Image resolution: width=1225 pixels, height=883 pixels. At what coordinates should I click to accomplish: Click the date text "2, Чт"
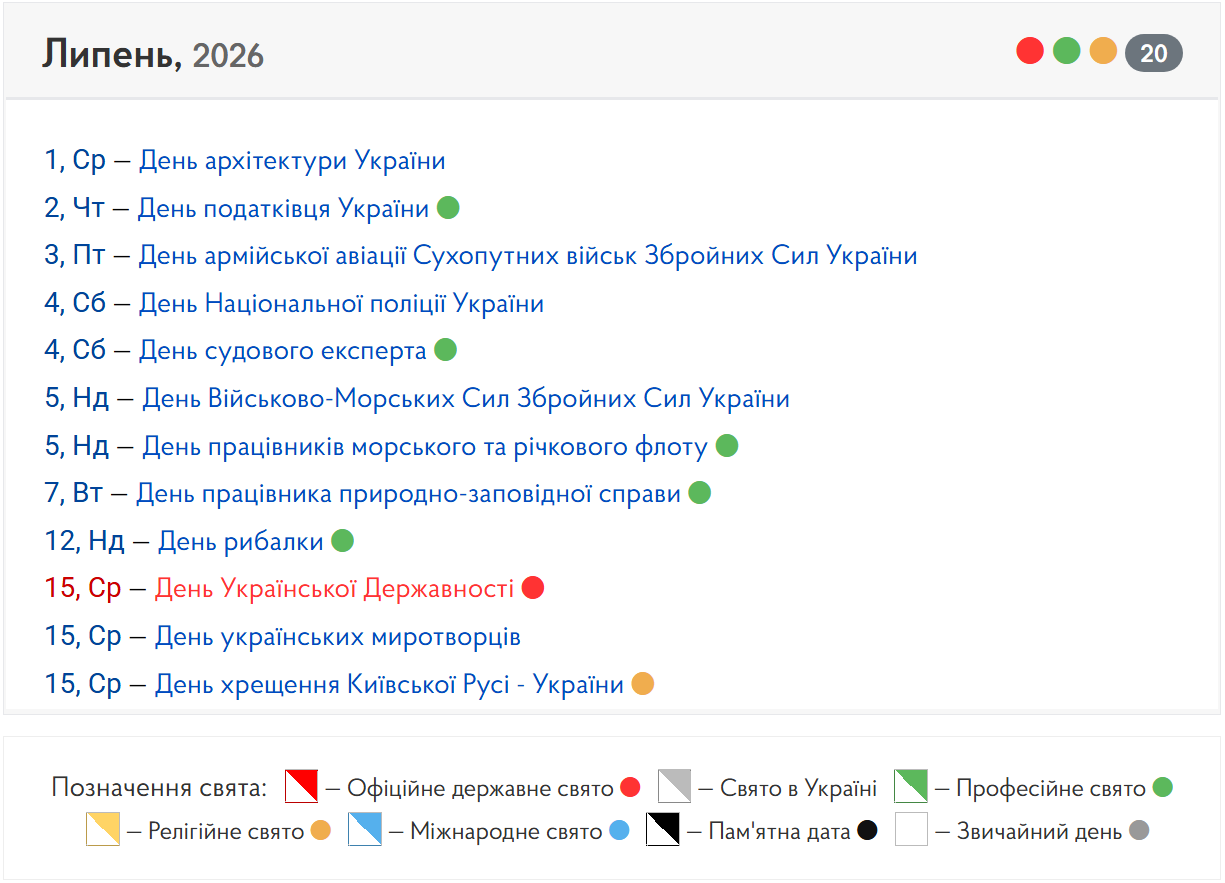[74, 209]
